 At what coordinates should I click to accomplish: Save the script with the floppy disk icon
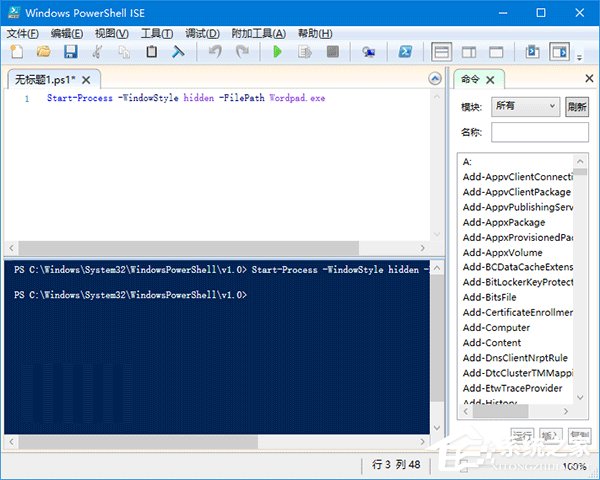70,52
